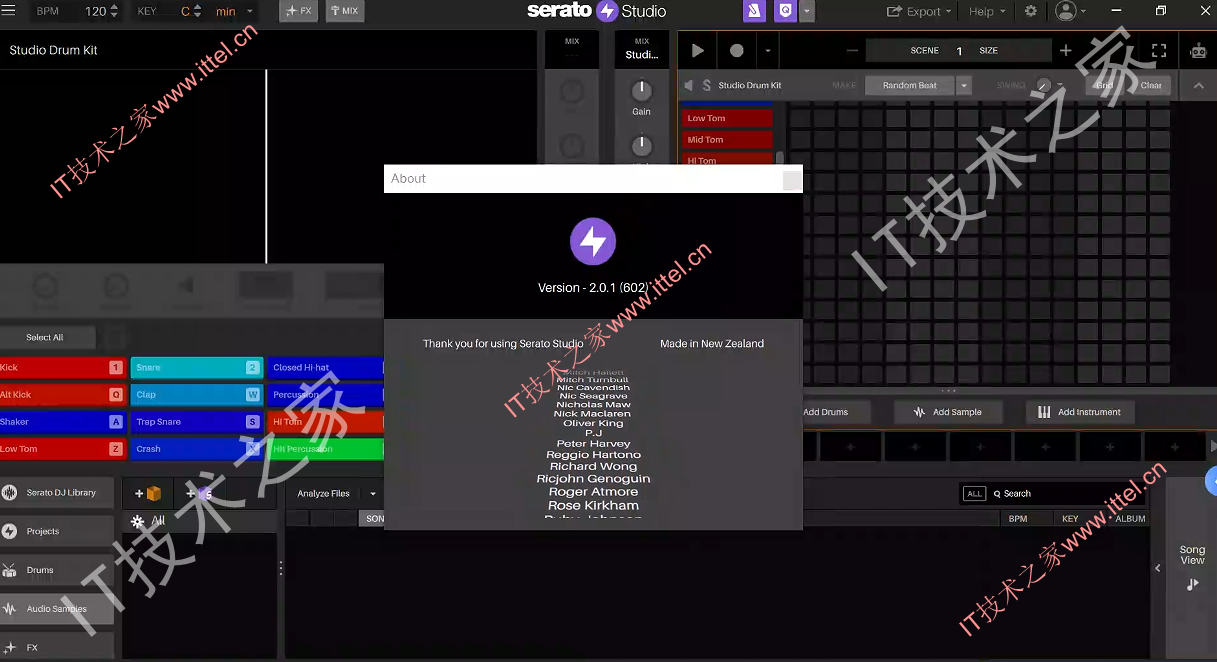
Task: Toggle the MIX panel button
Action: tap(344, 11)
